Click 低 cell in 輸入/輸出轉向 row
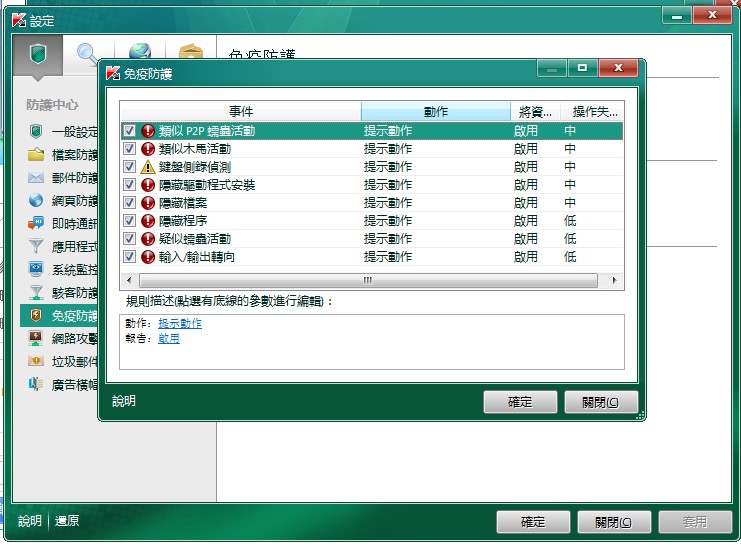 click(x=570, y=257)
